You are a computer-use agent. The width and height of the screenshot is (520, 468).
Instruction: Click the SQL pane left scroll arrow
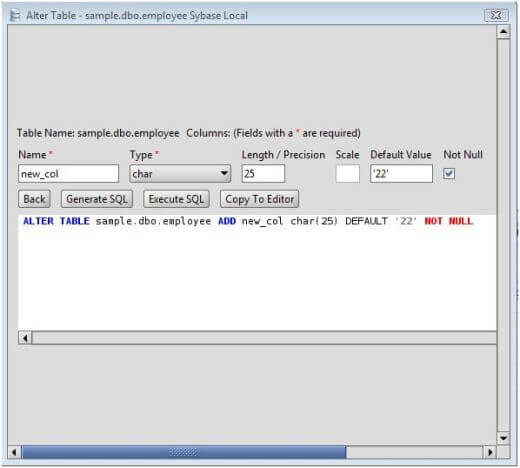coord(25,338)
